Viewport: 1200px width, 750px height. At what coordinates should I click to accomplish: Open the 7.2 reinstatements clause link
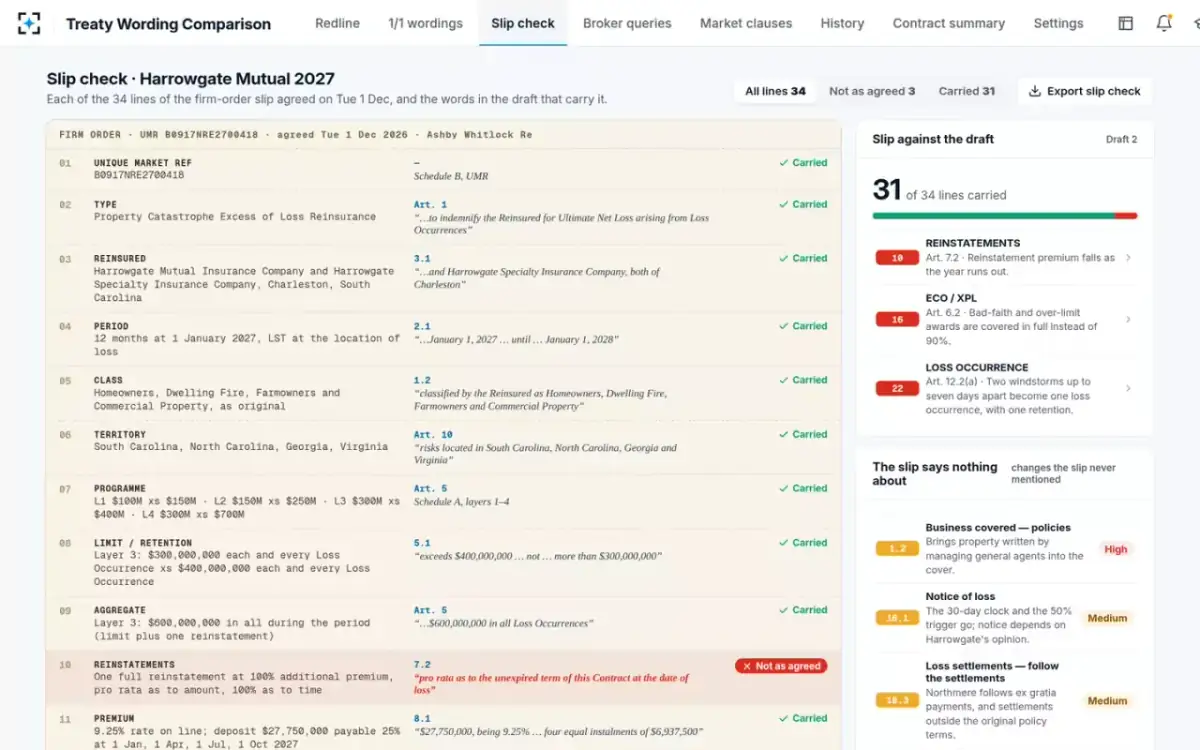click(422, 665)
